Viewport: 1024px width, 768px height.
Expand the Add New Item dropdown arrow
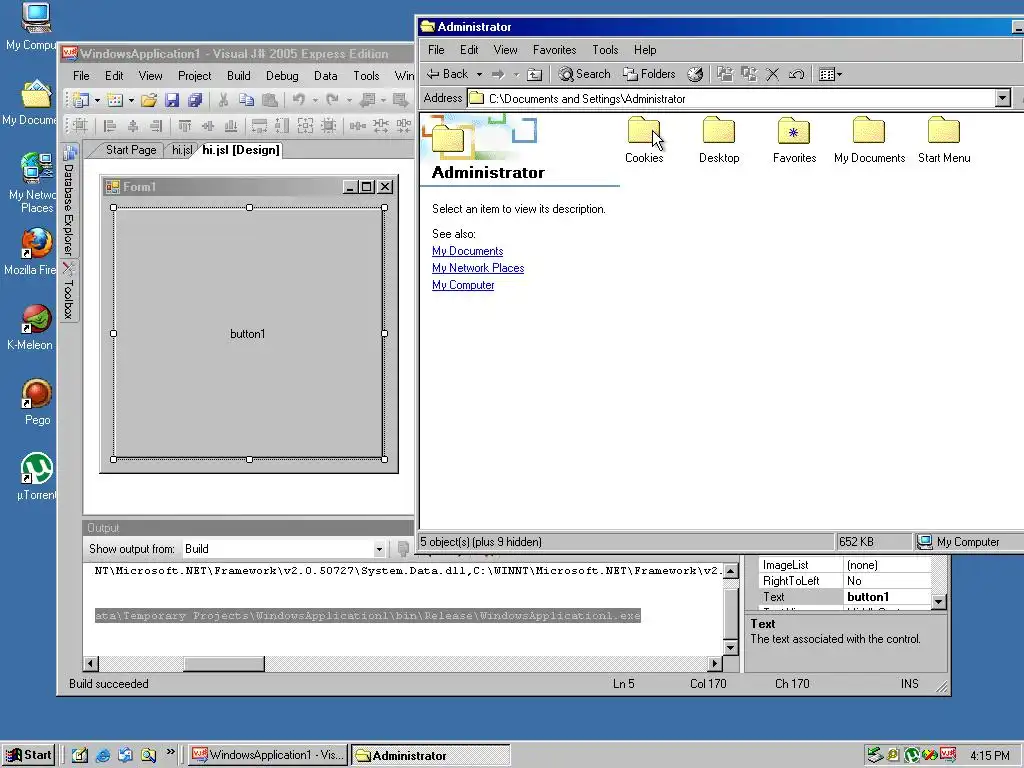pyautogui.click(x=131, y=100)
